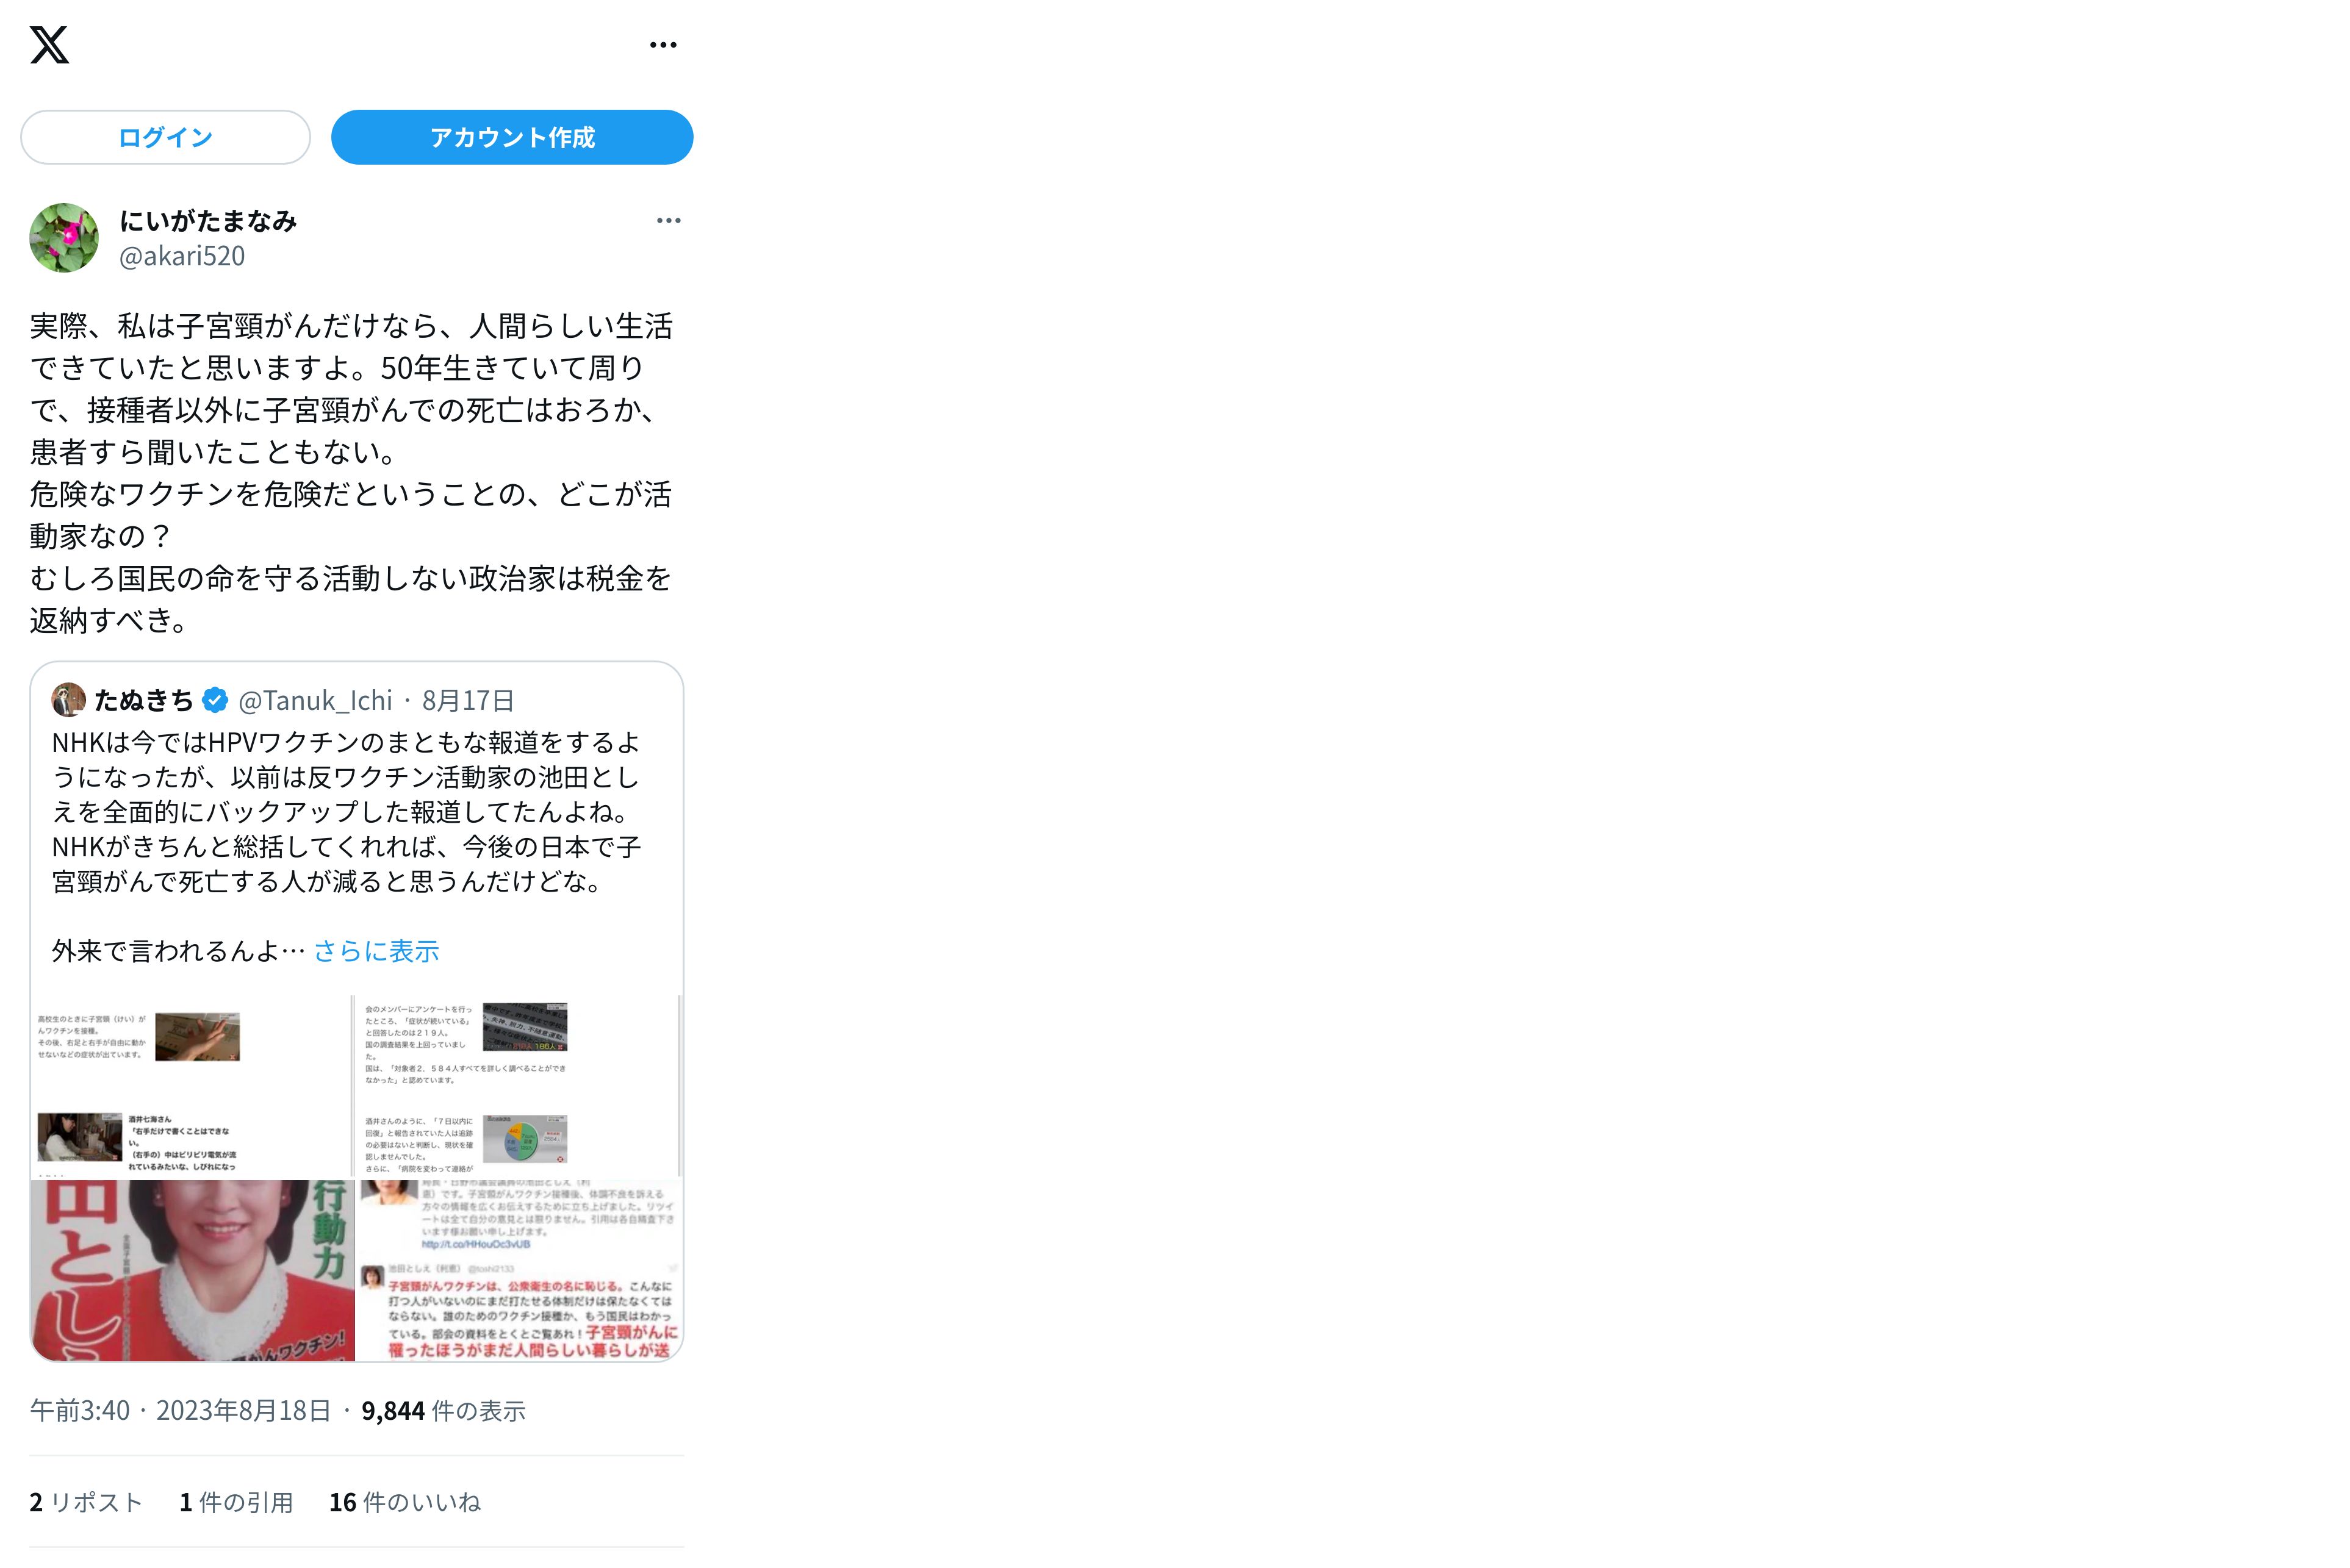Click the 8月17日 quoted post date
Screen dimensions: 2350x1568
[x=468, y=700]
